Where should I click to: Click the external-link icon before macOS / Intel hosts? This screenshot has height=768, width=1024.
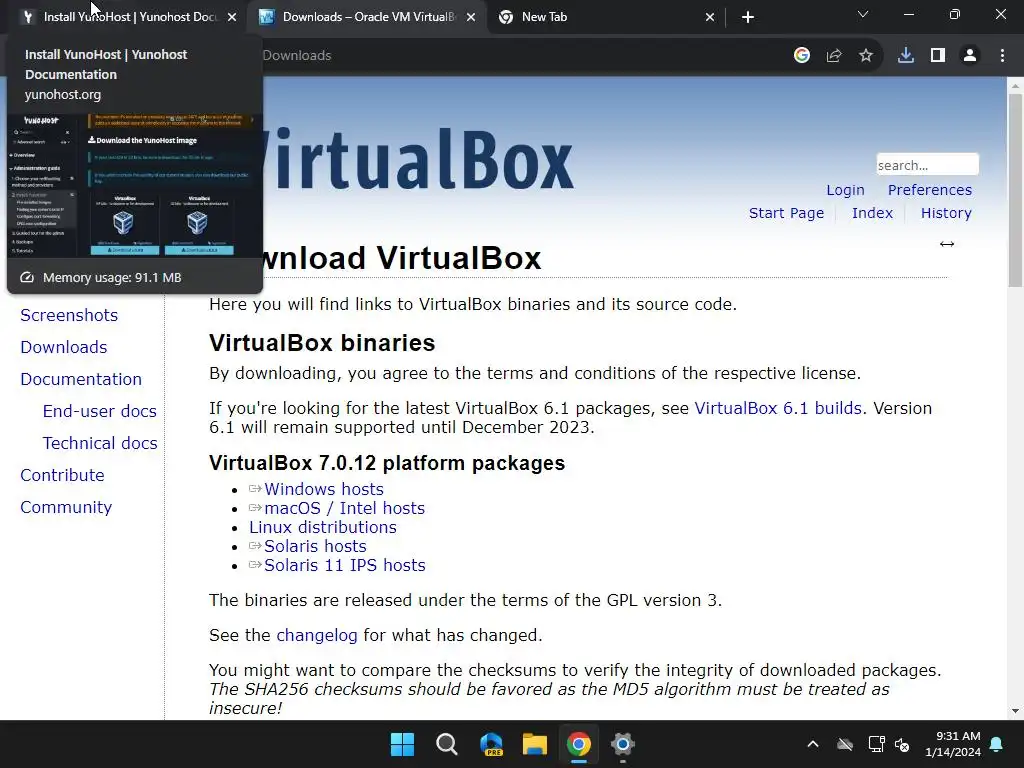pos(255,507)
